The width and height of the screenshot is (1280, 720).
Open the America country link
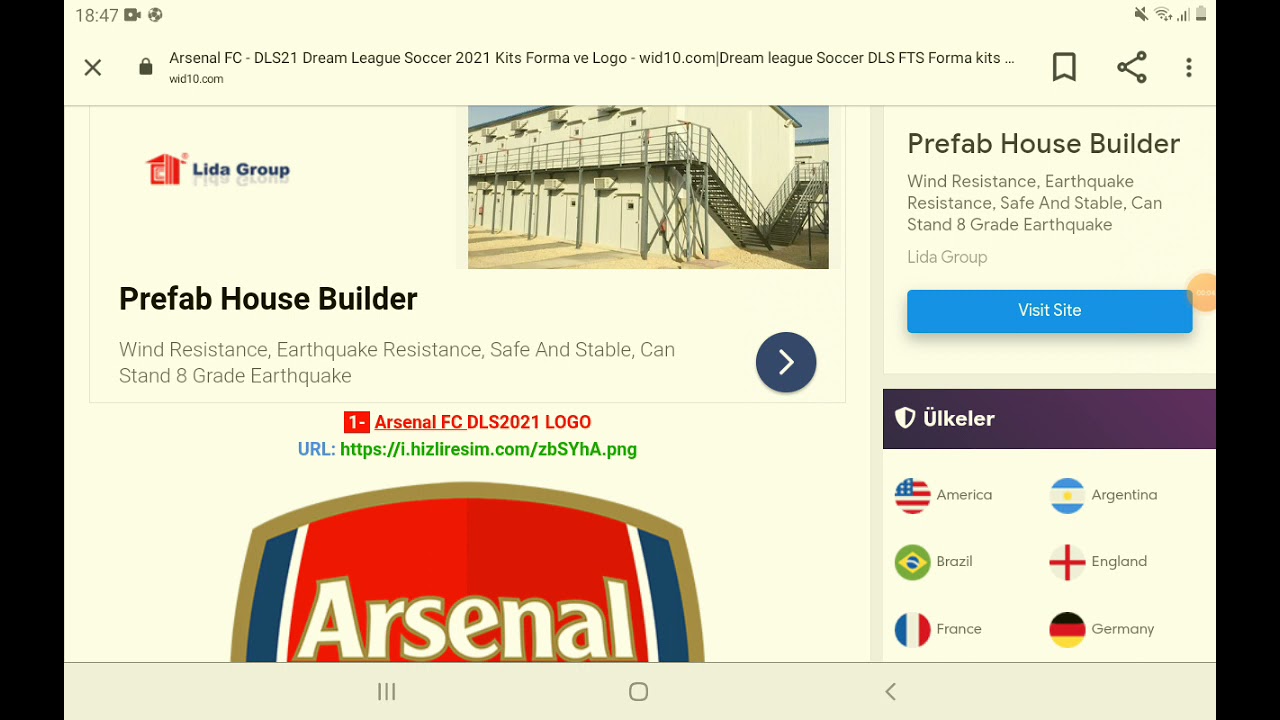coord(964,495)
